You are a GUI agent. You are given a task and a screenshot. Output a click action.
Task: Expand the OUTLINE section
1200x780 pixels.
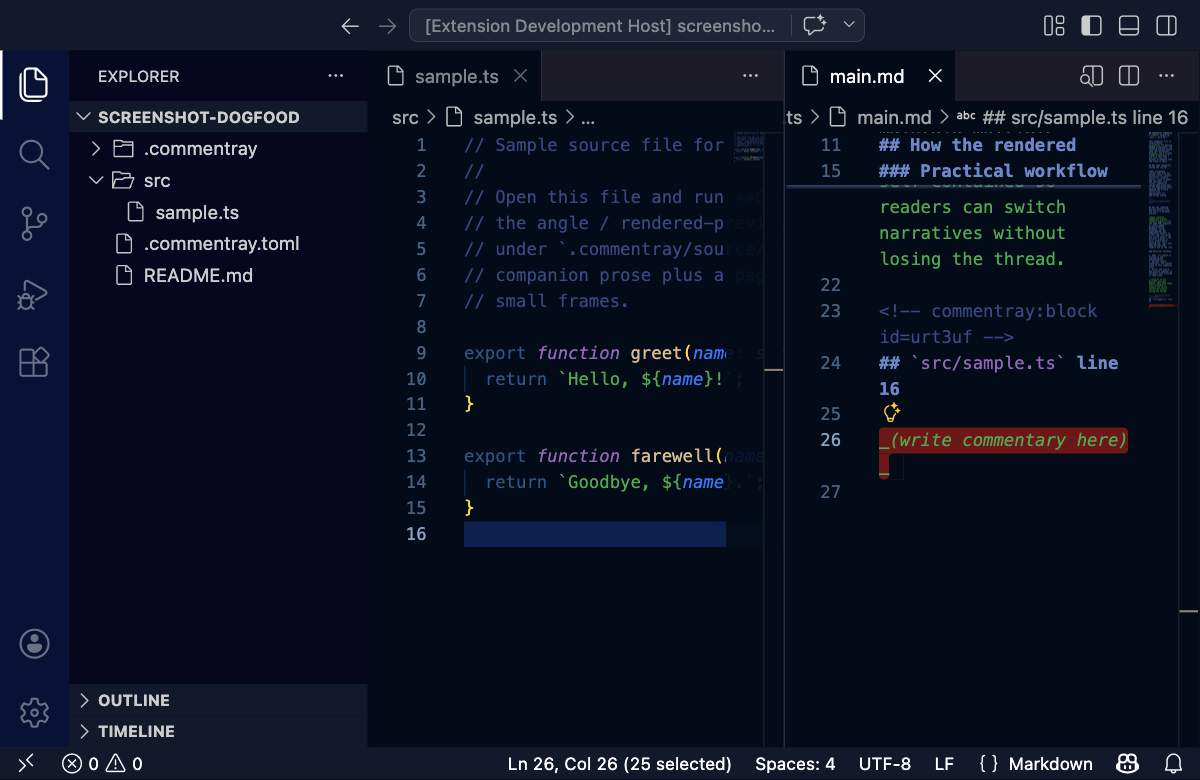(x=218, y=700)
